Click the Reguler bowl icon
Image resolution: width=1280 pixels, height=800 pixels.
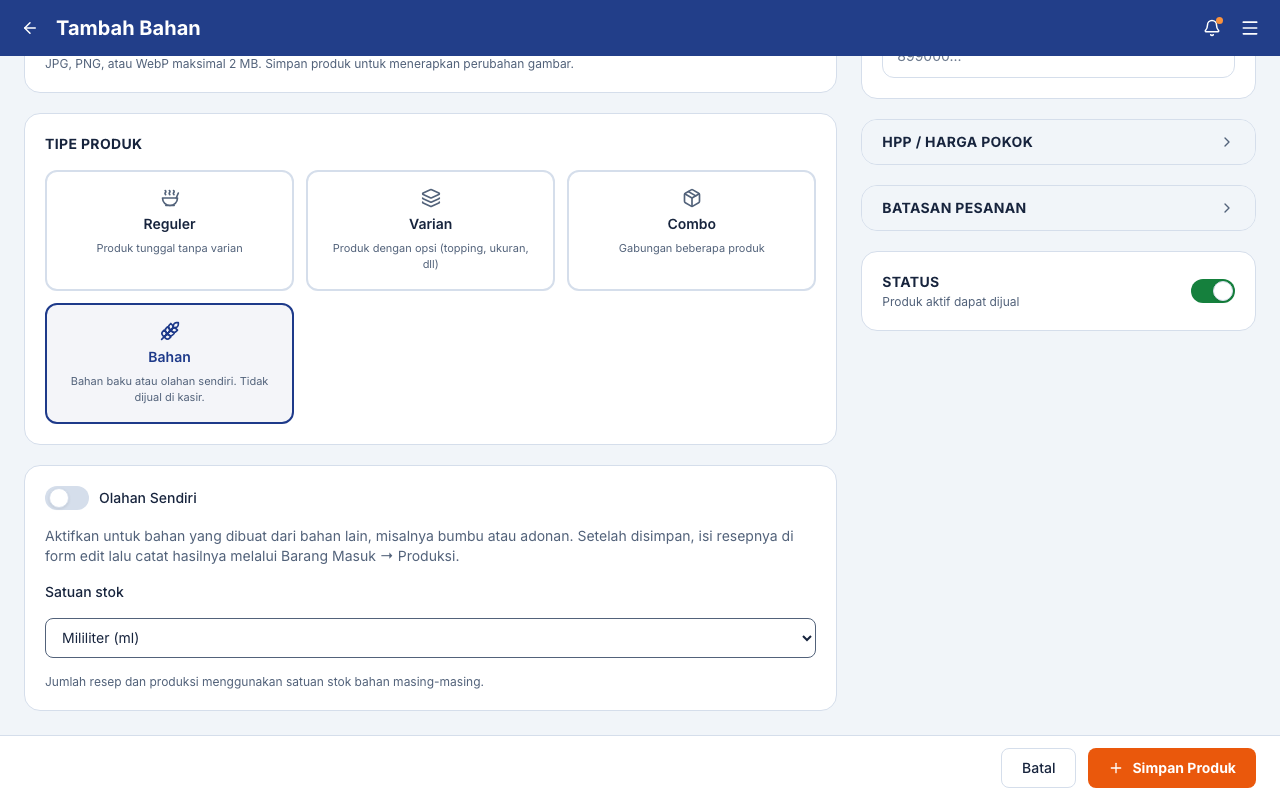[x=170, y=198]
